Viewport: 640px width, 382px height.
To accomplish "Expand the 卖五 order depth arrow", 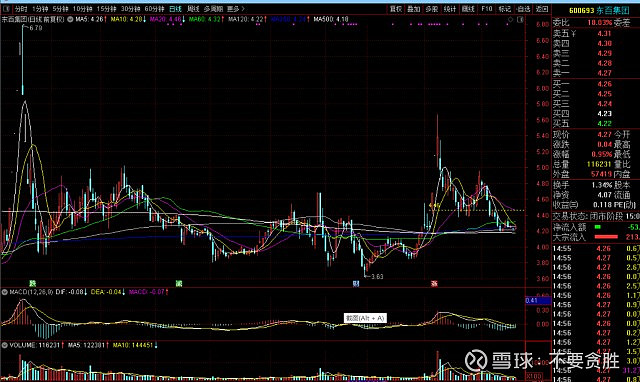I will click(573, 33).
